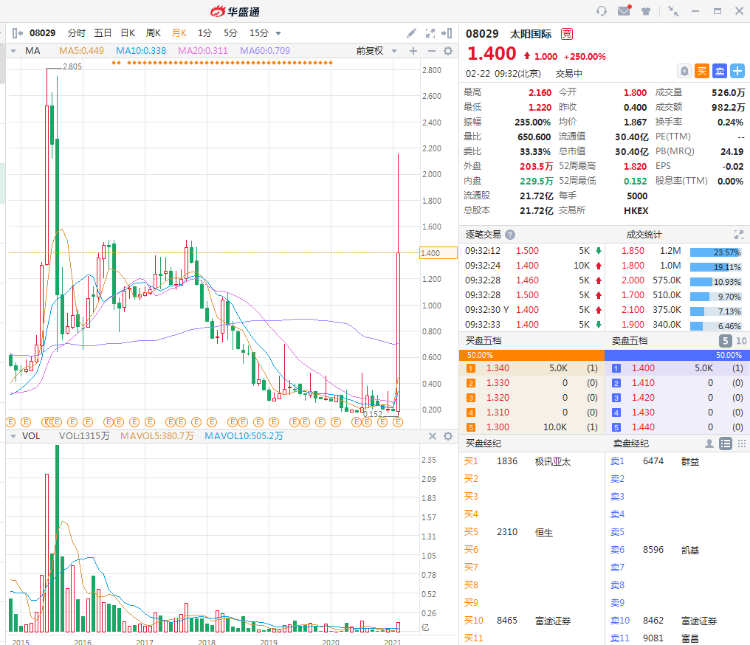Click the stock code 08029 above the chart
The image size is (750, 645).
tap(43, 33)
